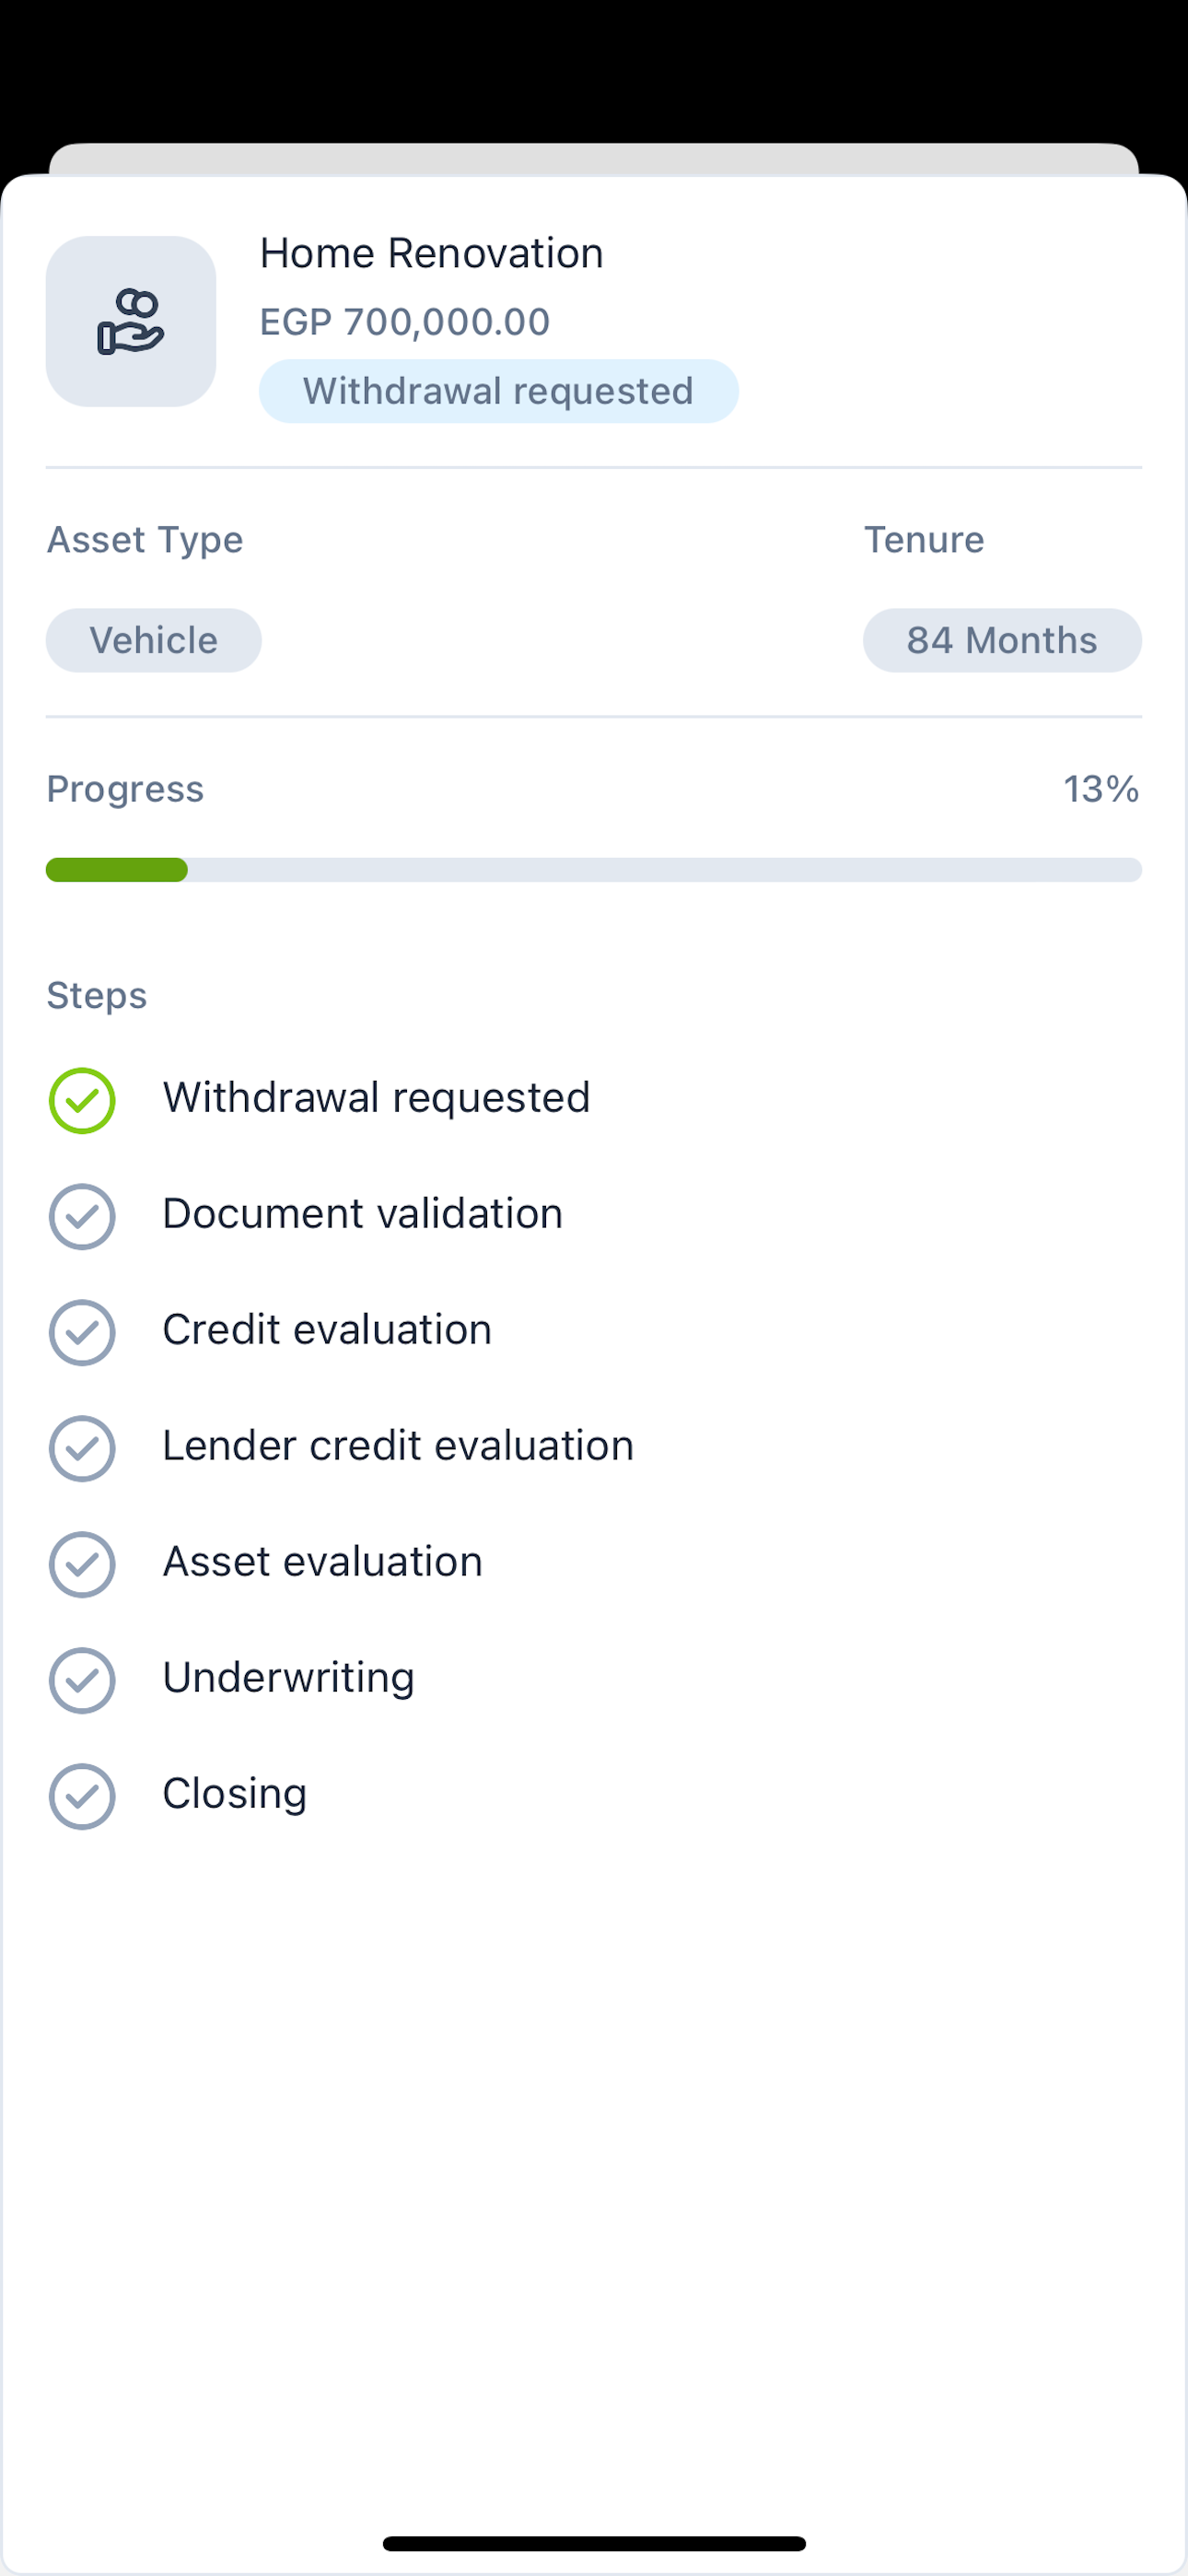The height and width of the screenshot is (2576, 1188).
Task: Tap the home indicator bar
Action: click(594, 2543)
